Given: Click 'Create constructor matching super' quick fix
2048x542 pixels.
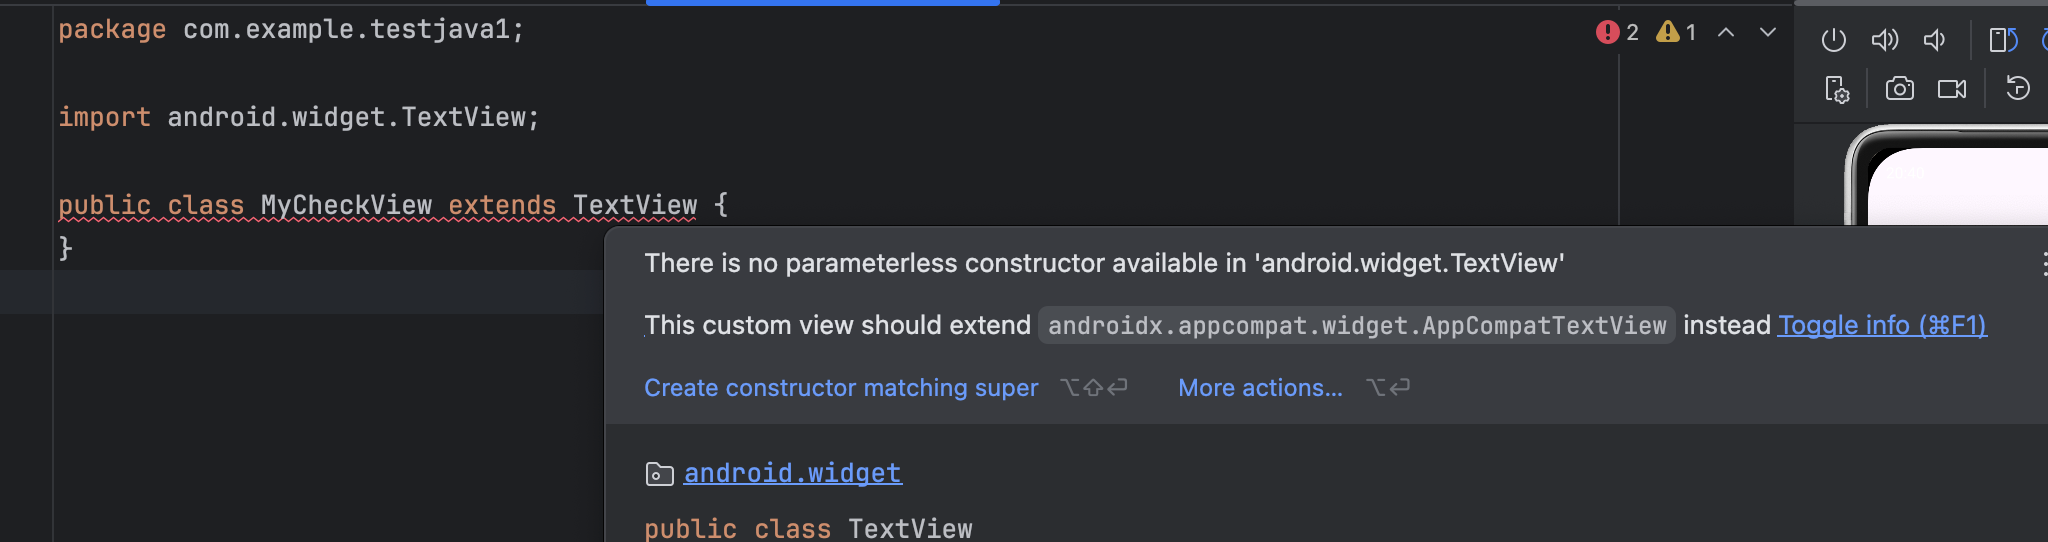Looking at the screenshot, I should tap(840, 388).
